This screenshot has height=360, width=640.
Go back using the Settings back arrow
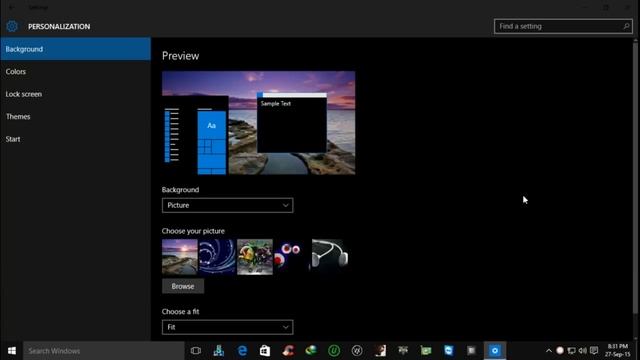coord(11,7)
